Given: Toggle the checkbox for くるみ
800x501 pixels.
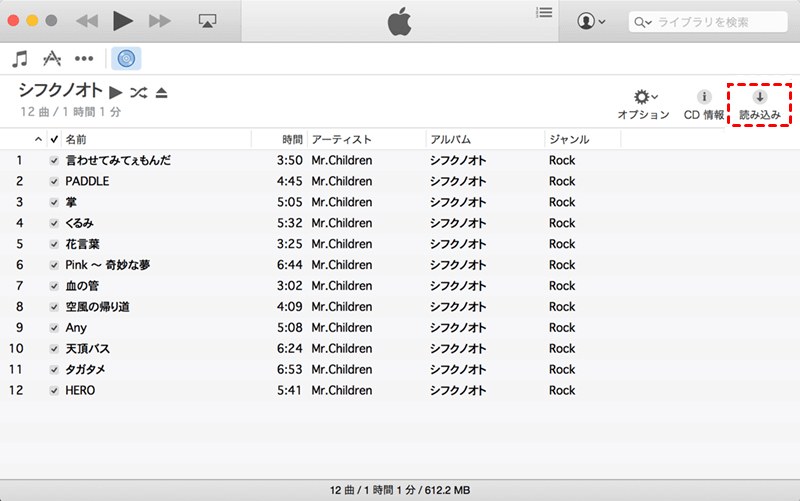Looking at the screenshot, I should (54, 223).
